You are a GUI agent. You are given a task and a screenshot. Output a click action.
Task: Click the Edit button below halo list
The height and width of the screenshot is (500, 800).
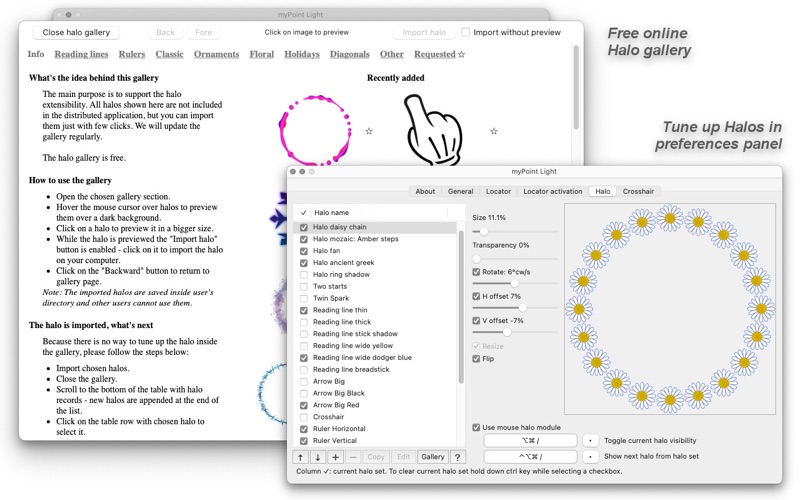[x=404, y=457]
